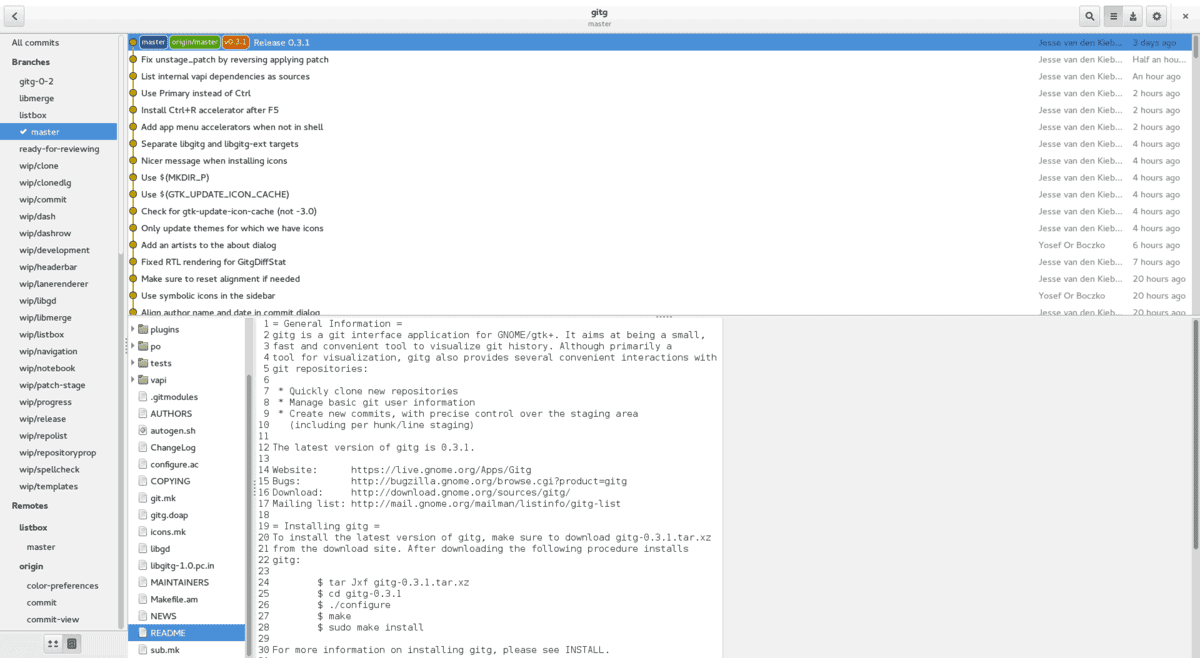Select the origin remote in Remotes
The width and height of the screenshot is (1200, 658).
pos(58,566)
